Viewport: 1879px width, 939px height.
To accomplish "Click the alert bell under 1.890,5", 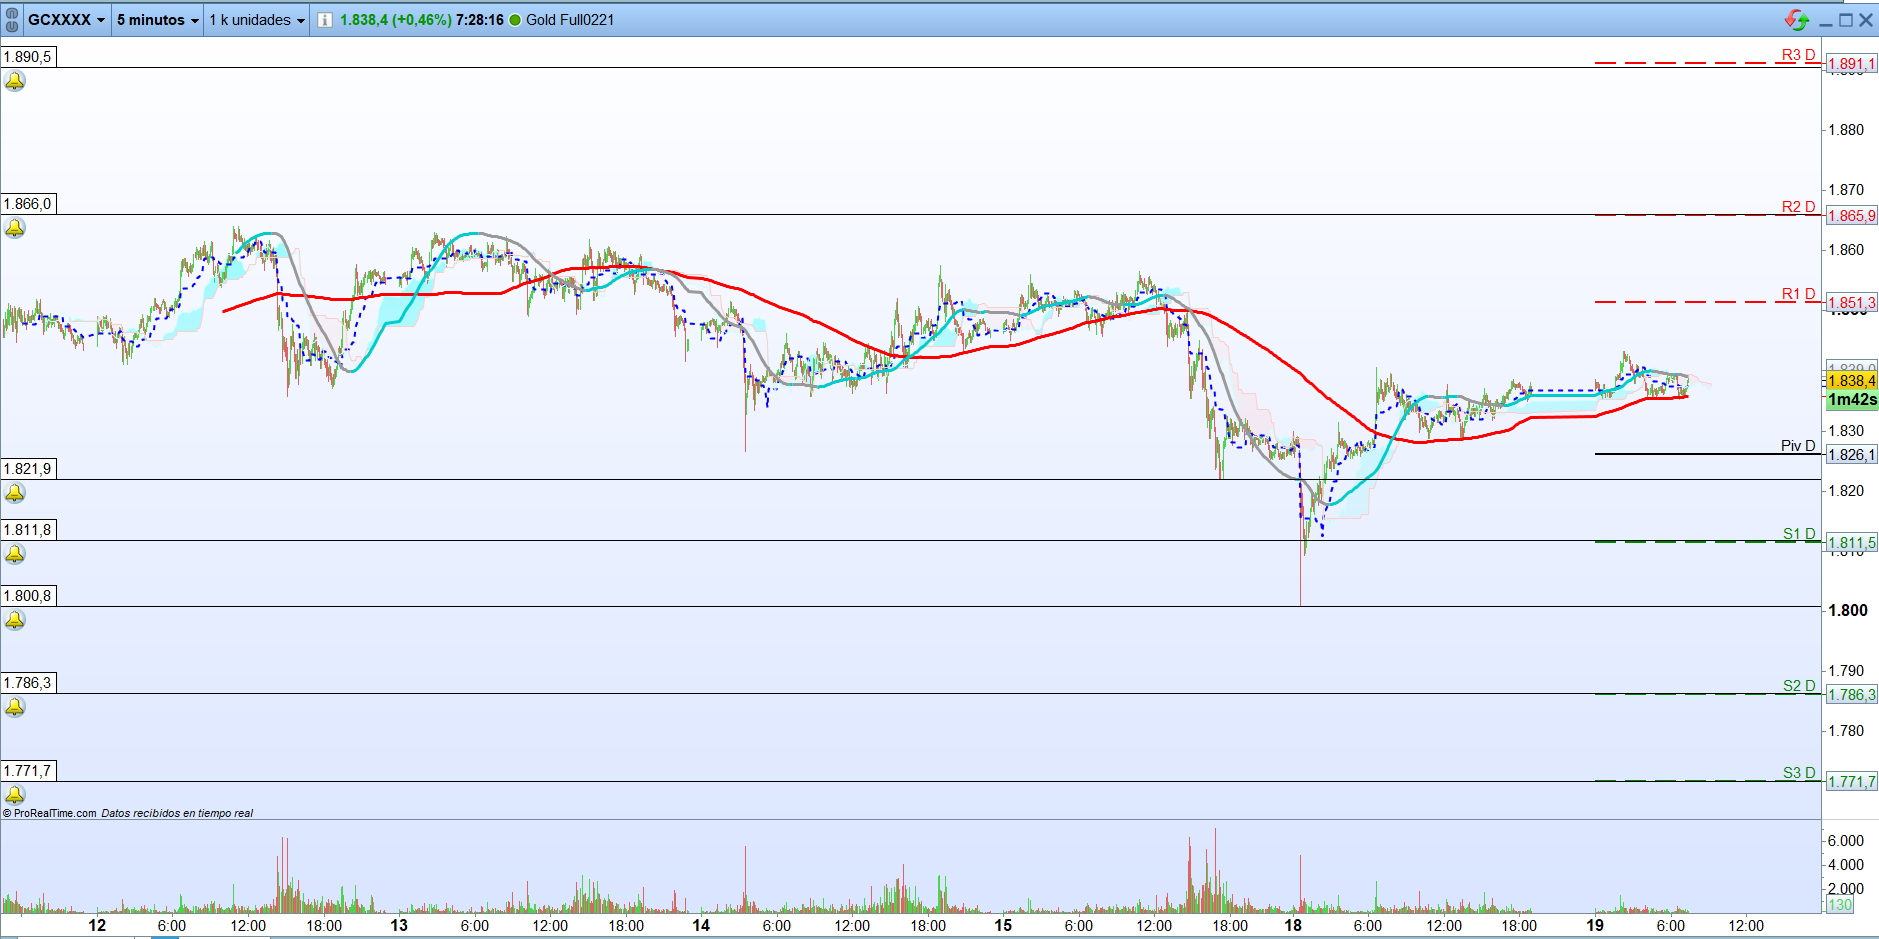I will pyautogui.click(x=15, y=81).
